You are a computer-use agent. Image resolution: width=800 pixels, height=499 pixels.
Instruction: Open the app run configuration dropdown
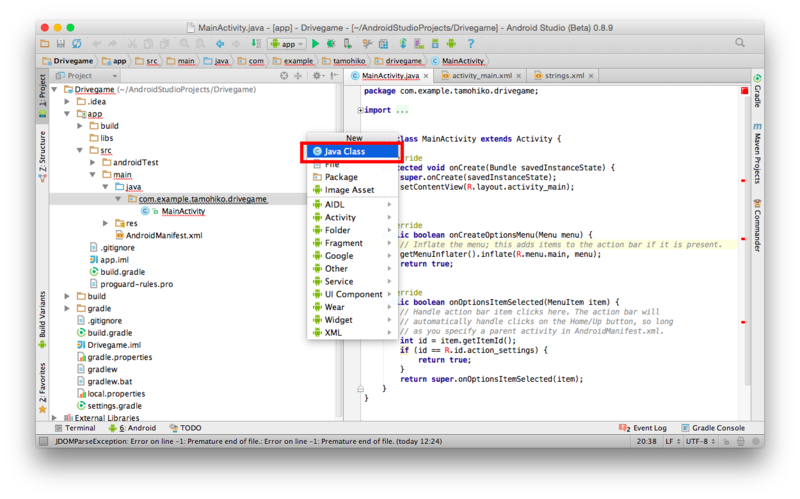click(287, 44)
